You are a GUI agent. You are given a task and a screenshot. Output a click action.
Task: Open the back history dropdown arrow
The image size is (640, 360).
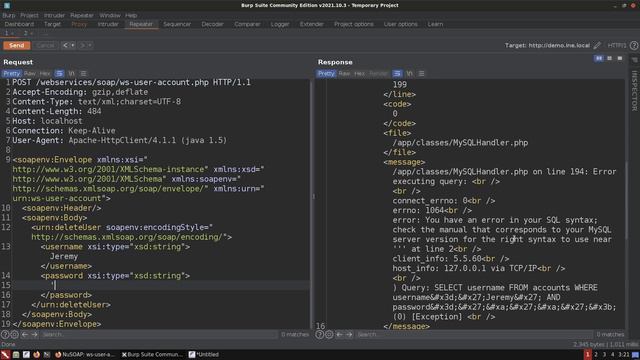coord(73,45)
